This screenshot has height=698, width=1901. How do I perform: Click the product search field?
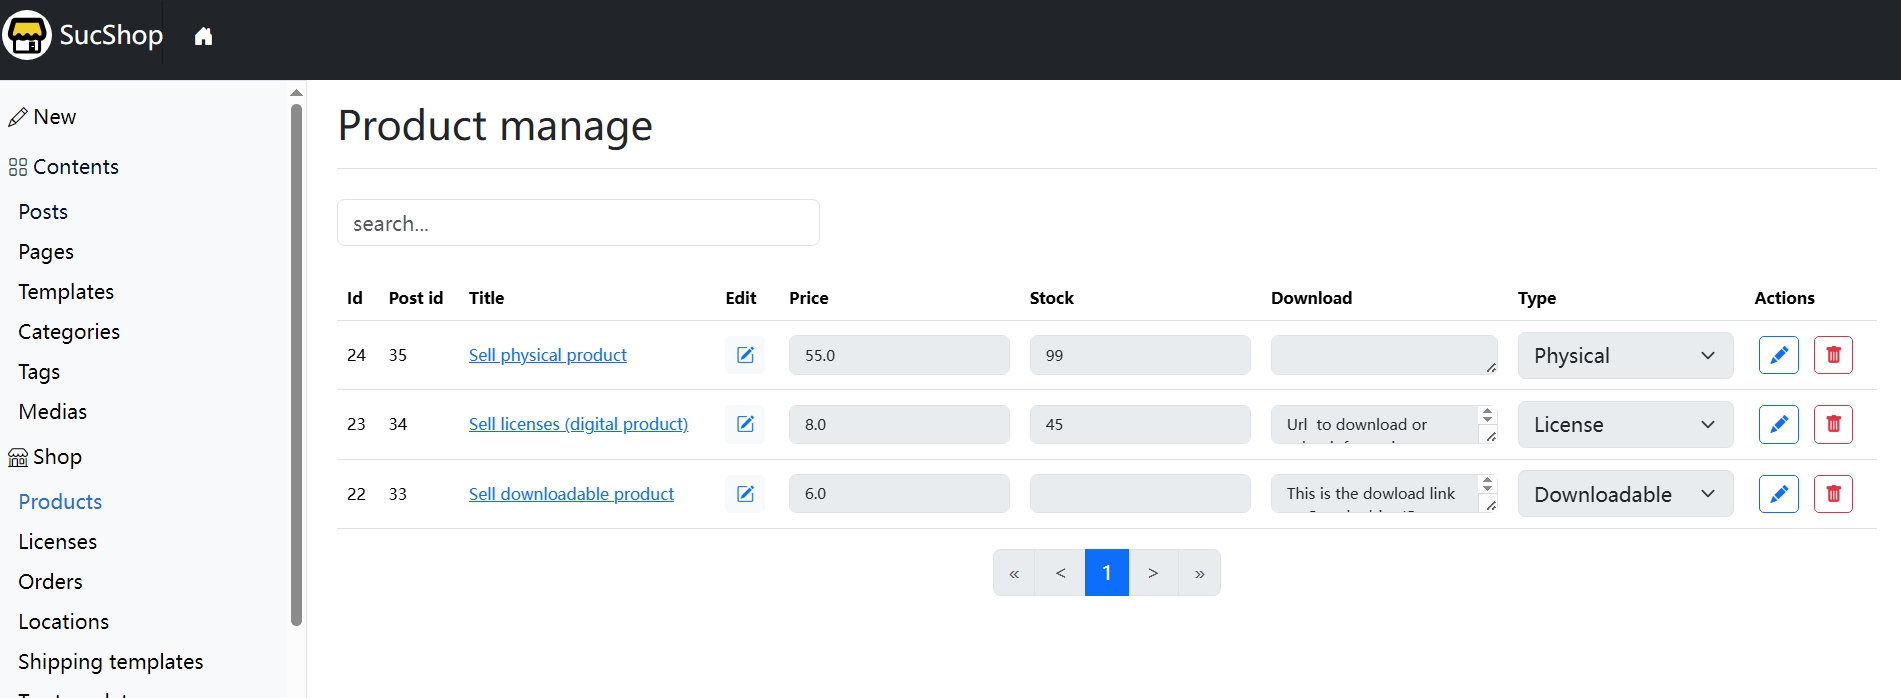[x=578, y=223]
